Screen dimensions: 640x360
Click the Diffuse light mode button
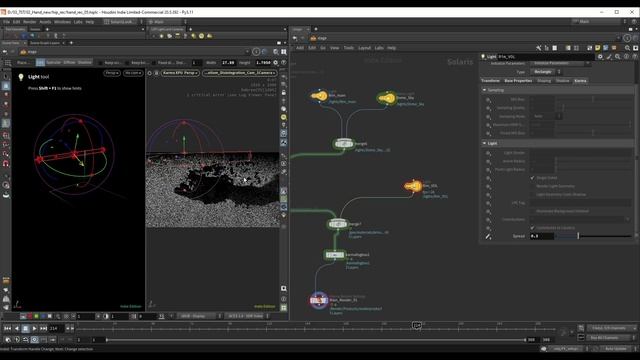point(69,63)
